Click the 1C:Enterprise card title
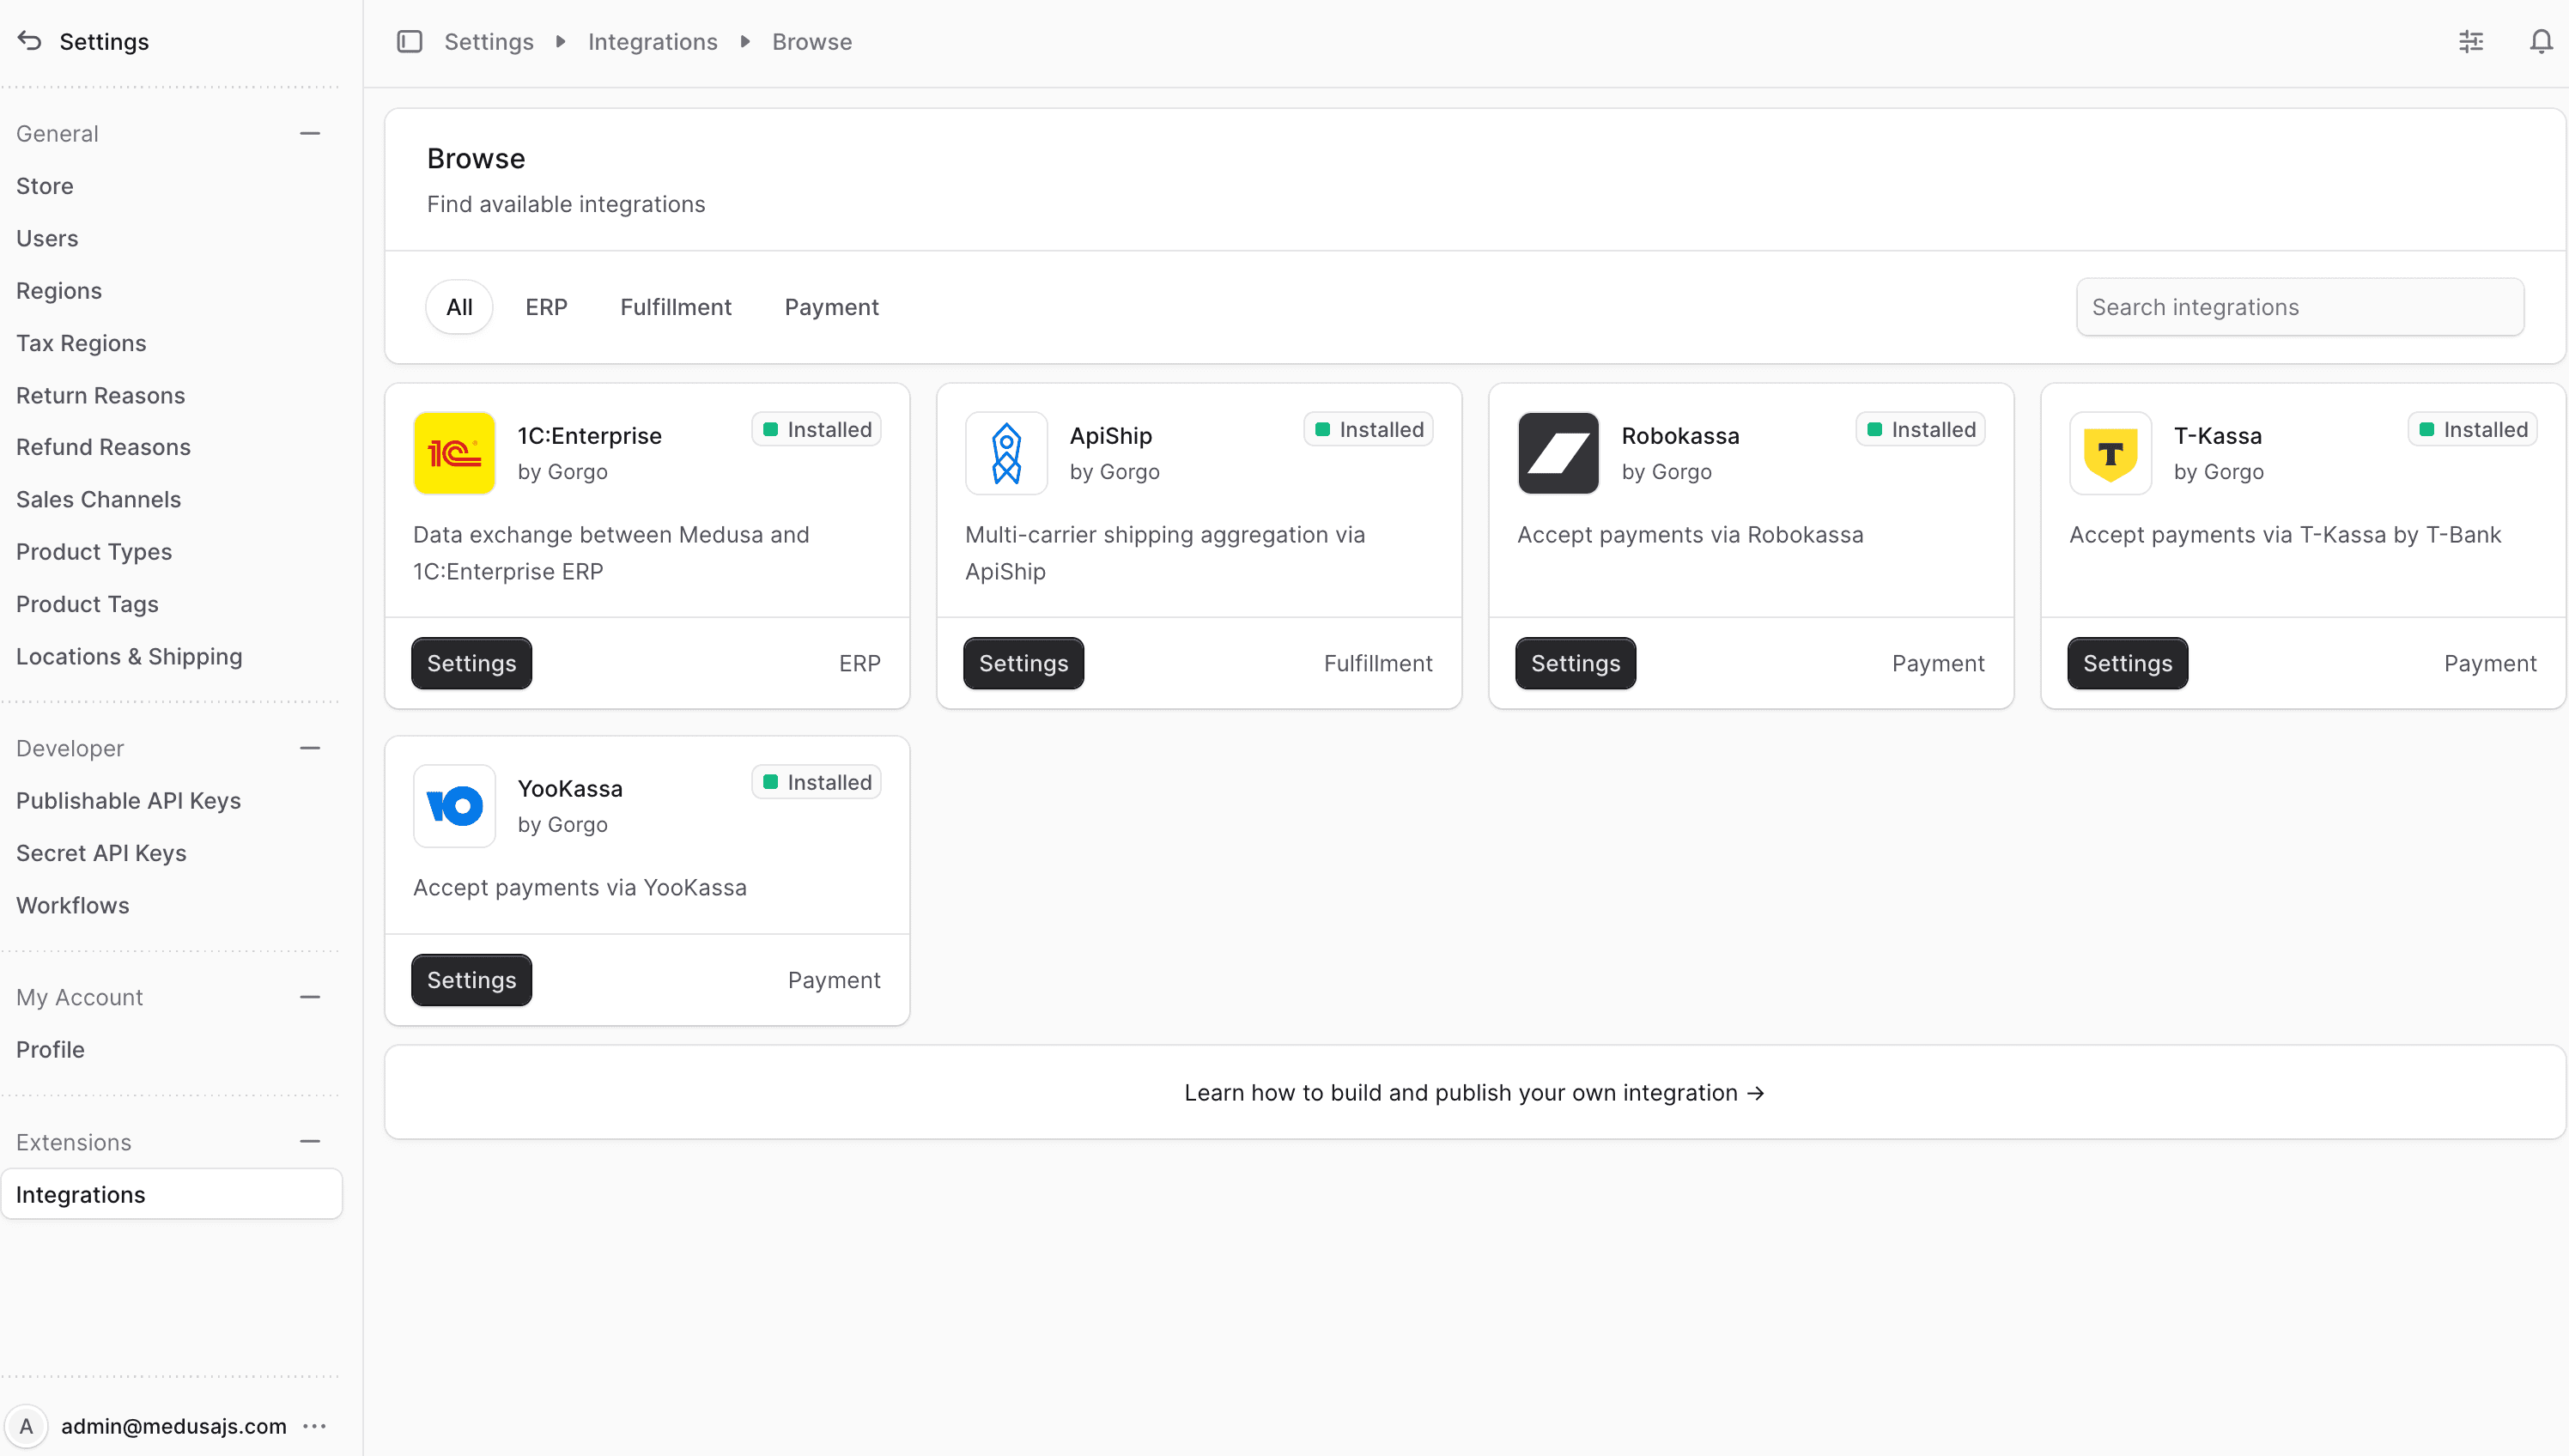Screen dimensions: 2569x1456 click(x=590, y=436)
